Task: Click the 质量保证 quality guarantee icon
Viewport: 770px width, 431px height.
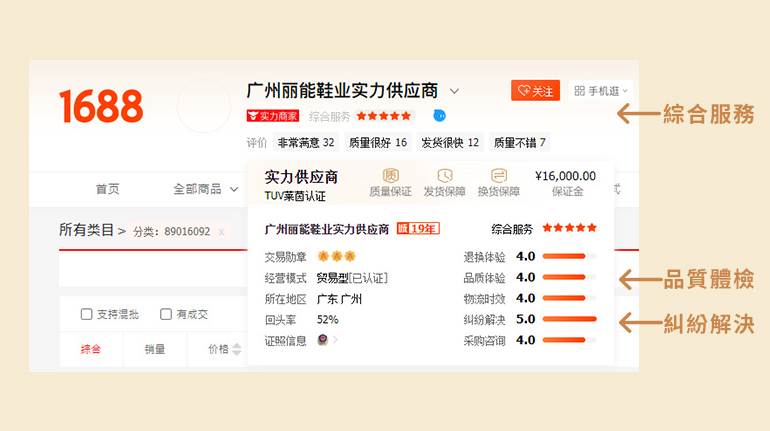Action: (x=389, y=176)
